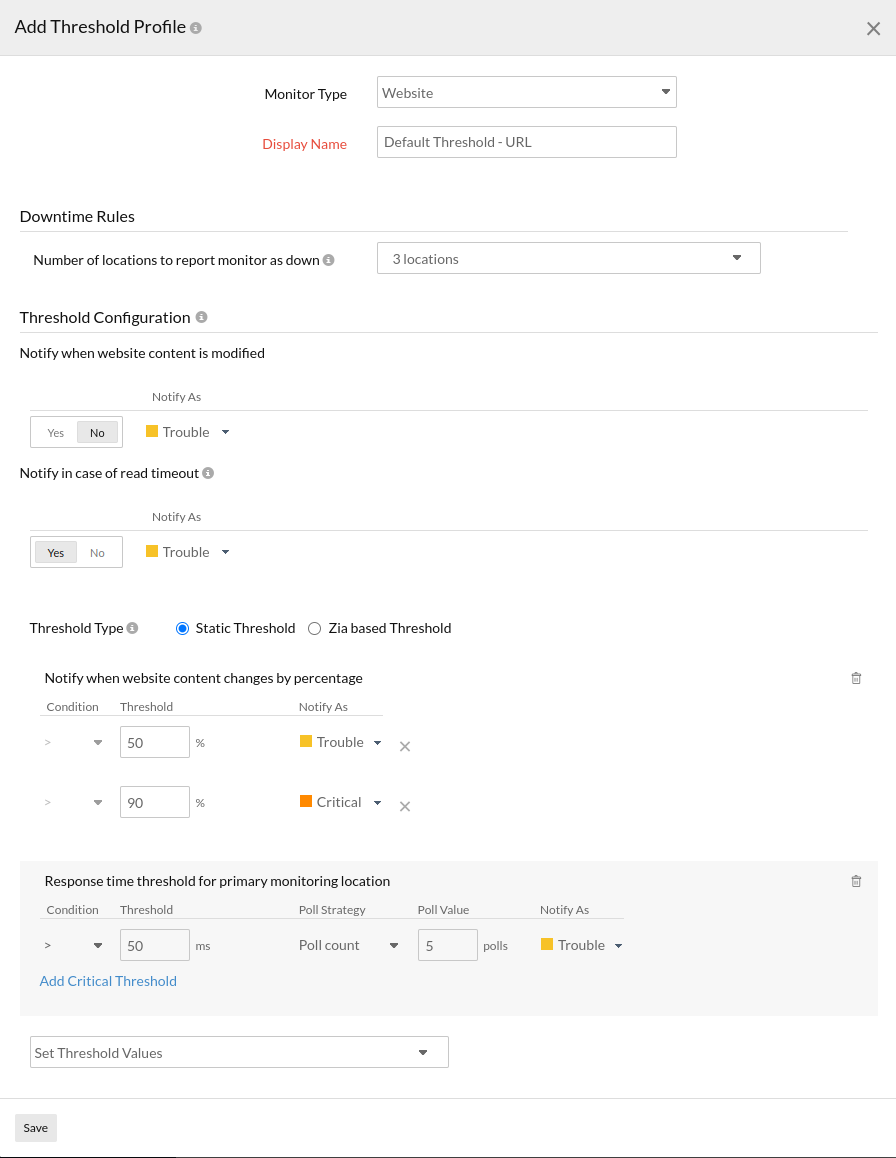Click info icon next to Threshold Type
The width and height of the screenshot is (896, 1158).
tap(133, 629)
